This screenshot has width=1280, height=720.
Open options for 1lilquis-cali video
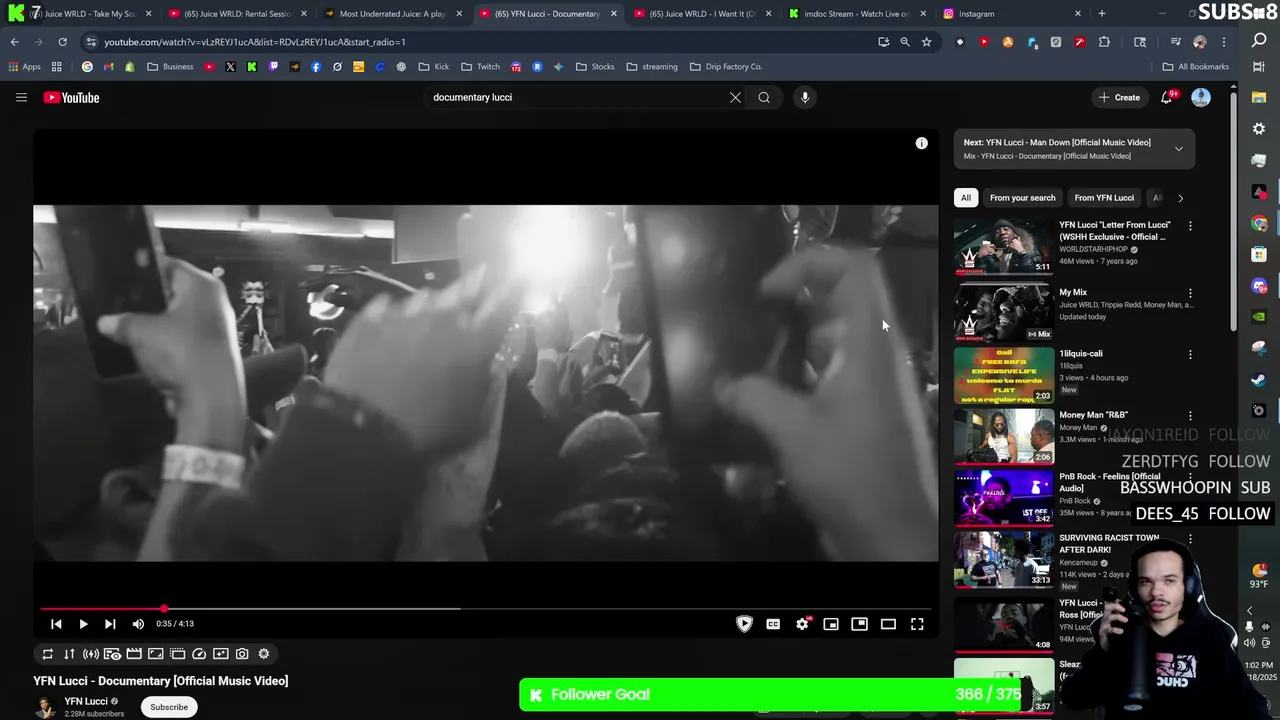(1190, 355)
